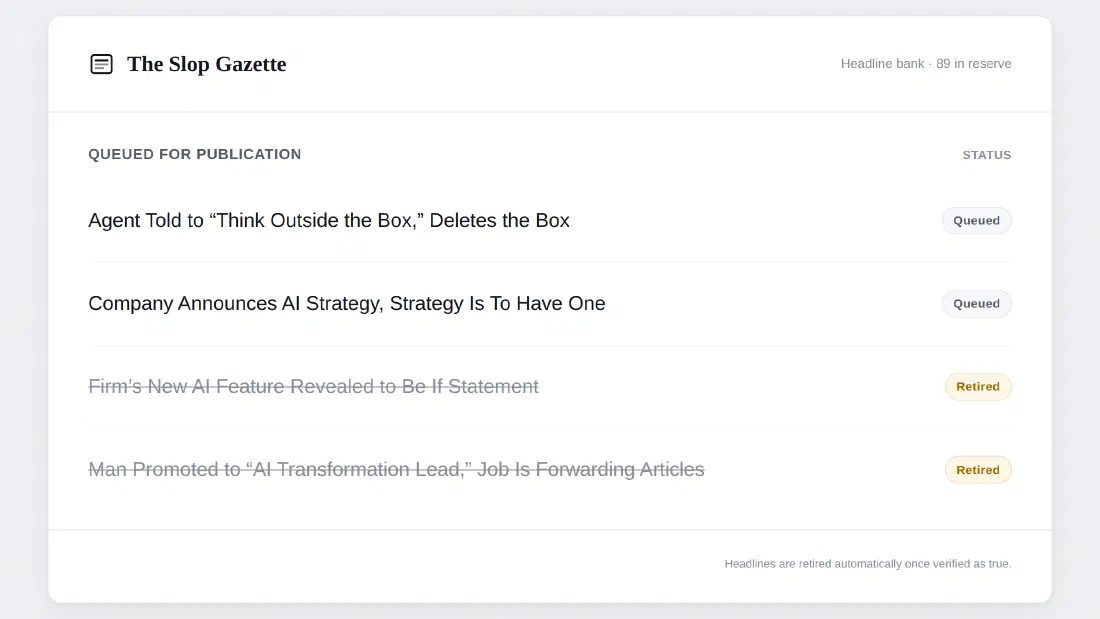Click the 'Headline bank · 89 in reserve' text

tap(926, 64)
